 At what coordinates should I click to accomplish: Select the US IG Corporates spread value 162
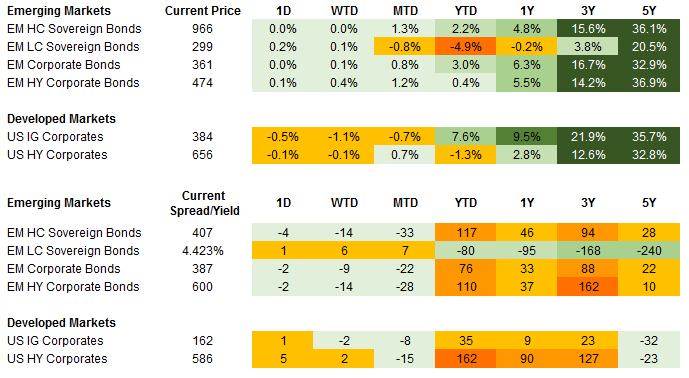[202, 341]
